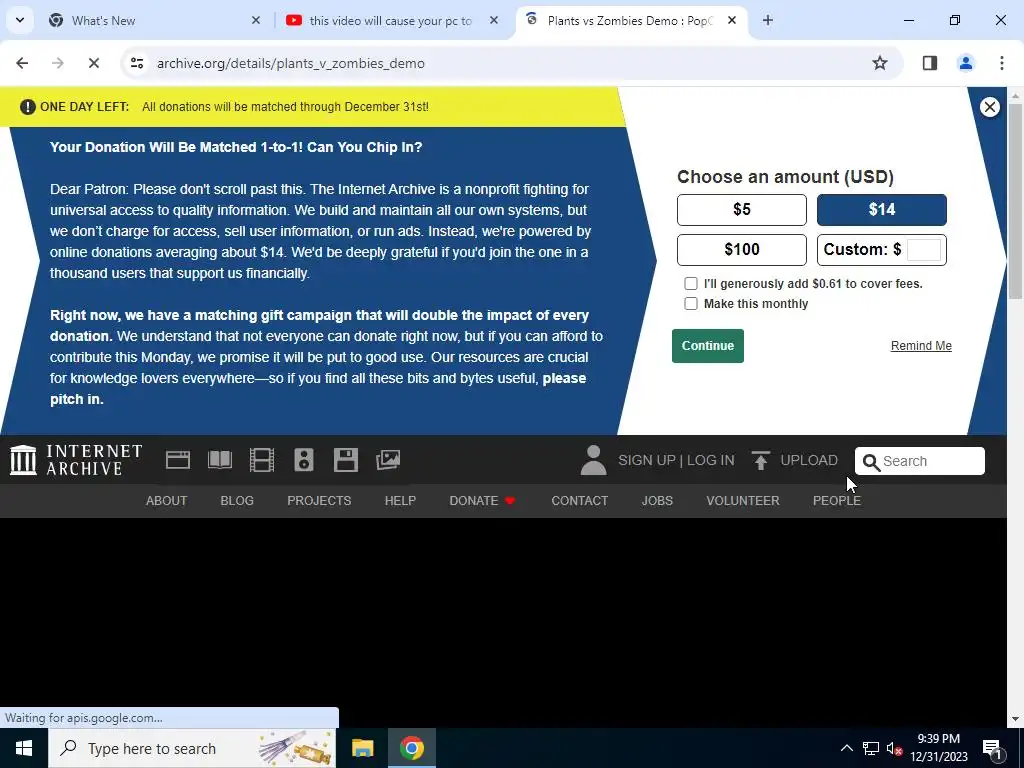1024x768 pixels.
Task: Select the $5 donation amount
Action: pos(741,210)
